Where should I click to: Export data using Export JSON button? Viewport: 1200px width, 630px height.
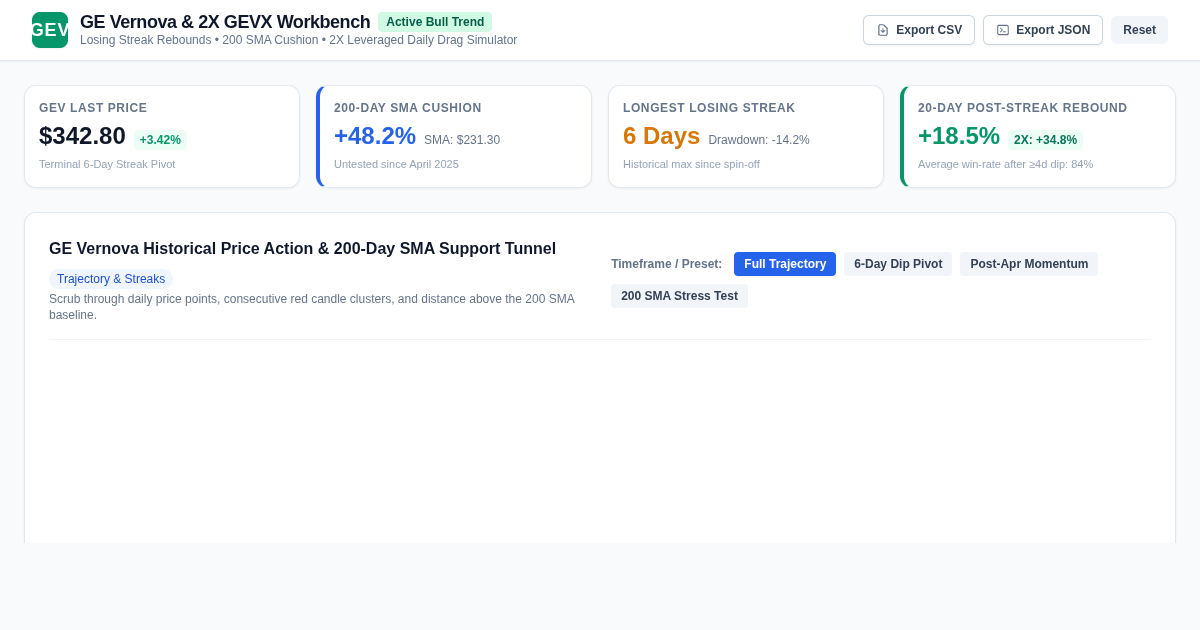(x=1043, y=30)
